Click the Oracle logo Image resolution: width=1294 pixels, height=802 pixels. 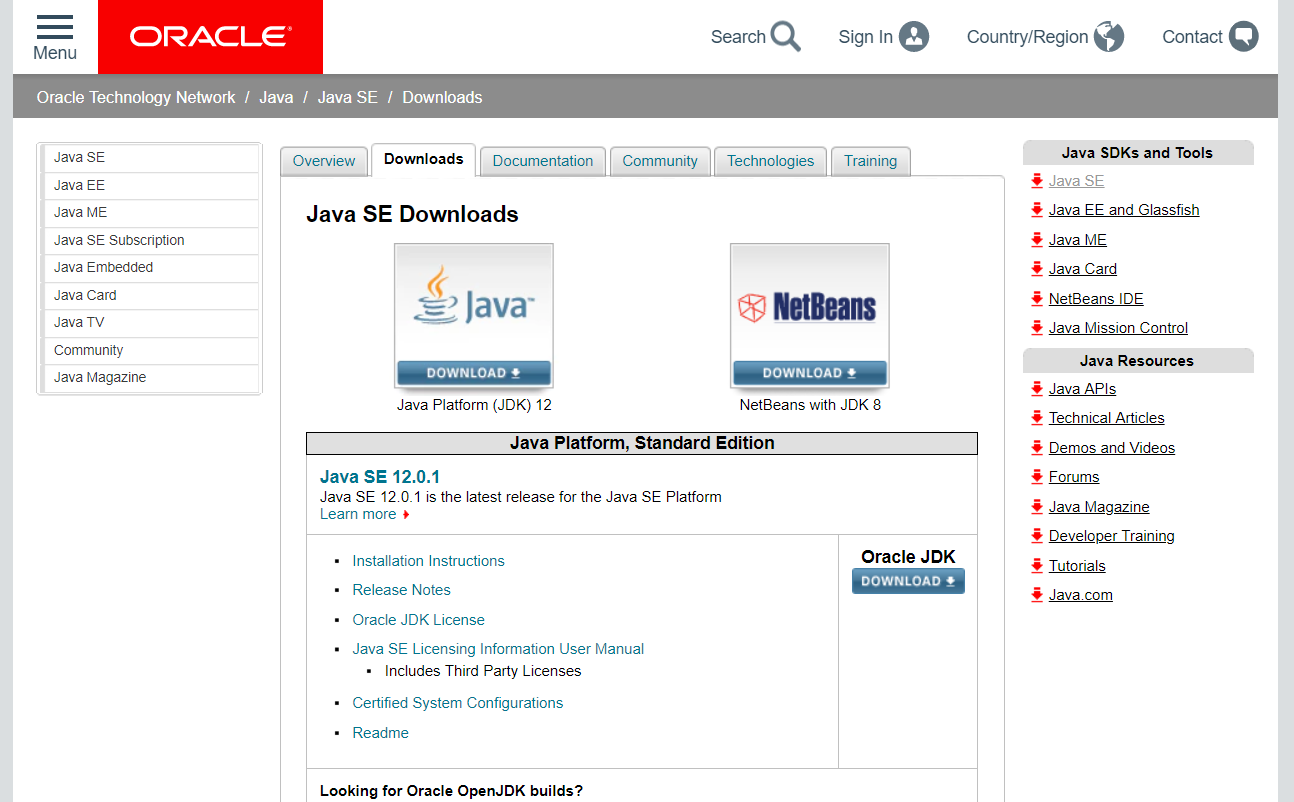click(x=210, y=37)
